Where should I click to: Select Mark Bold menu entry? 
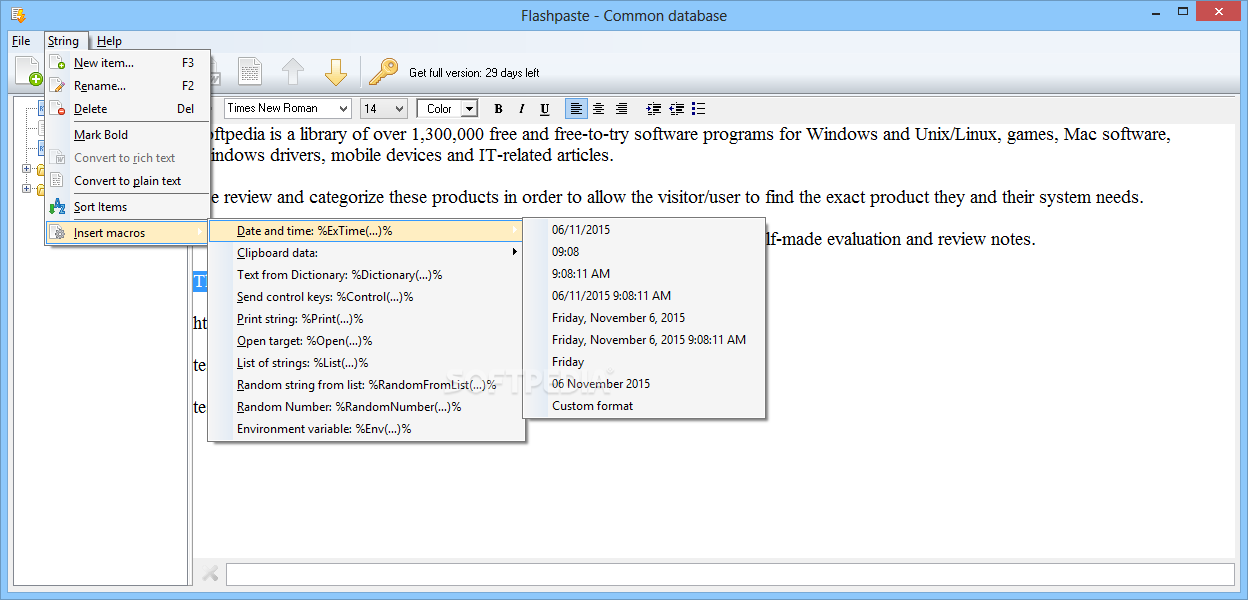tap(128, 135)
